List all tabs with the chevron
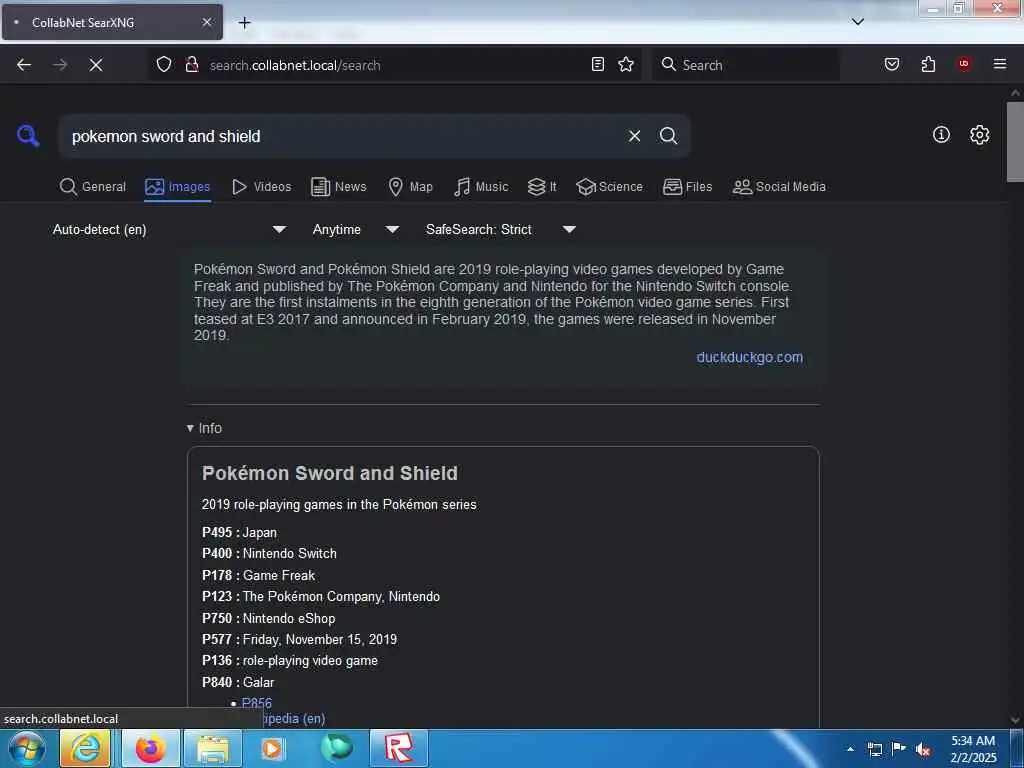 tap(858, 22)
